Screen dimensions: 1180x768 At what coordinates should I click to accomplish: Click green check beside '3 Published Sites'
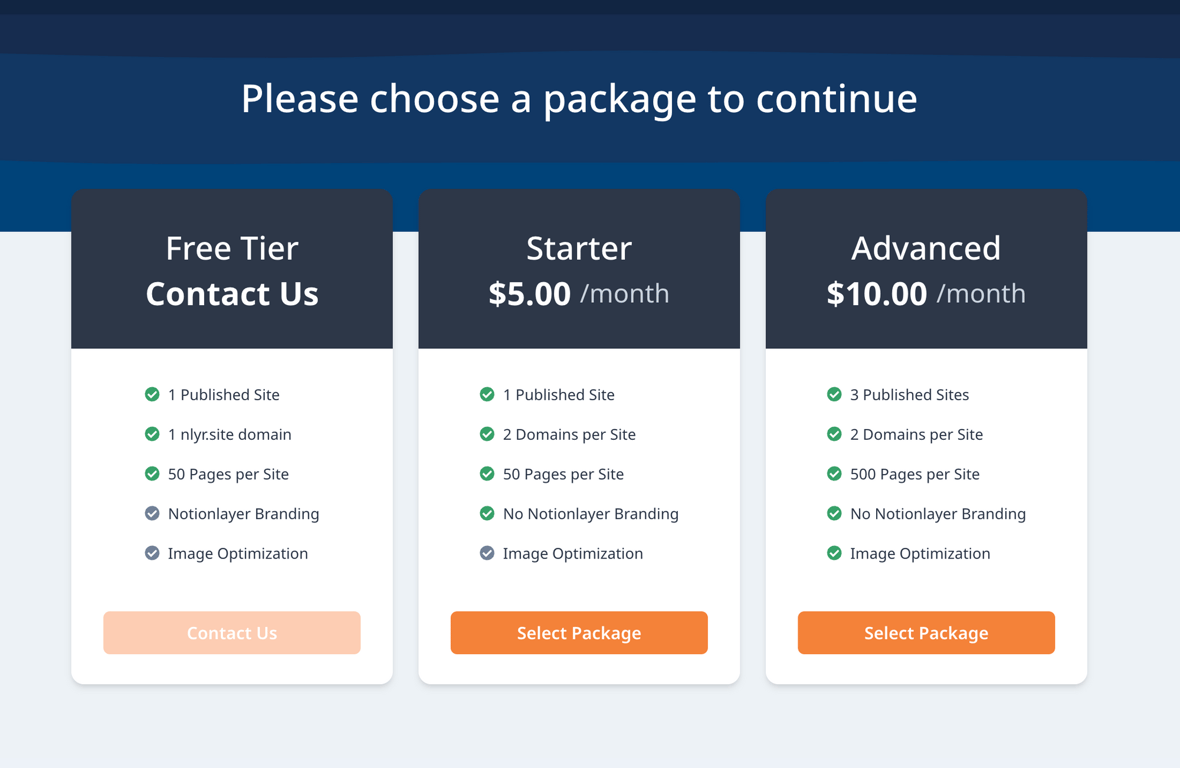(x=834, y=395)
